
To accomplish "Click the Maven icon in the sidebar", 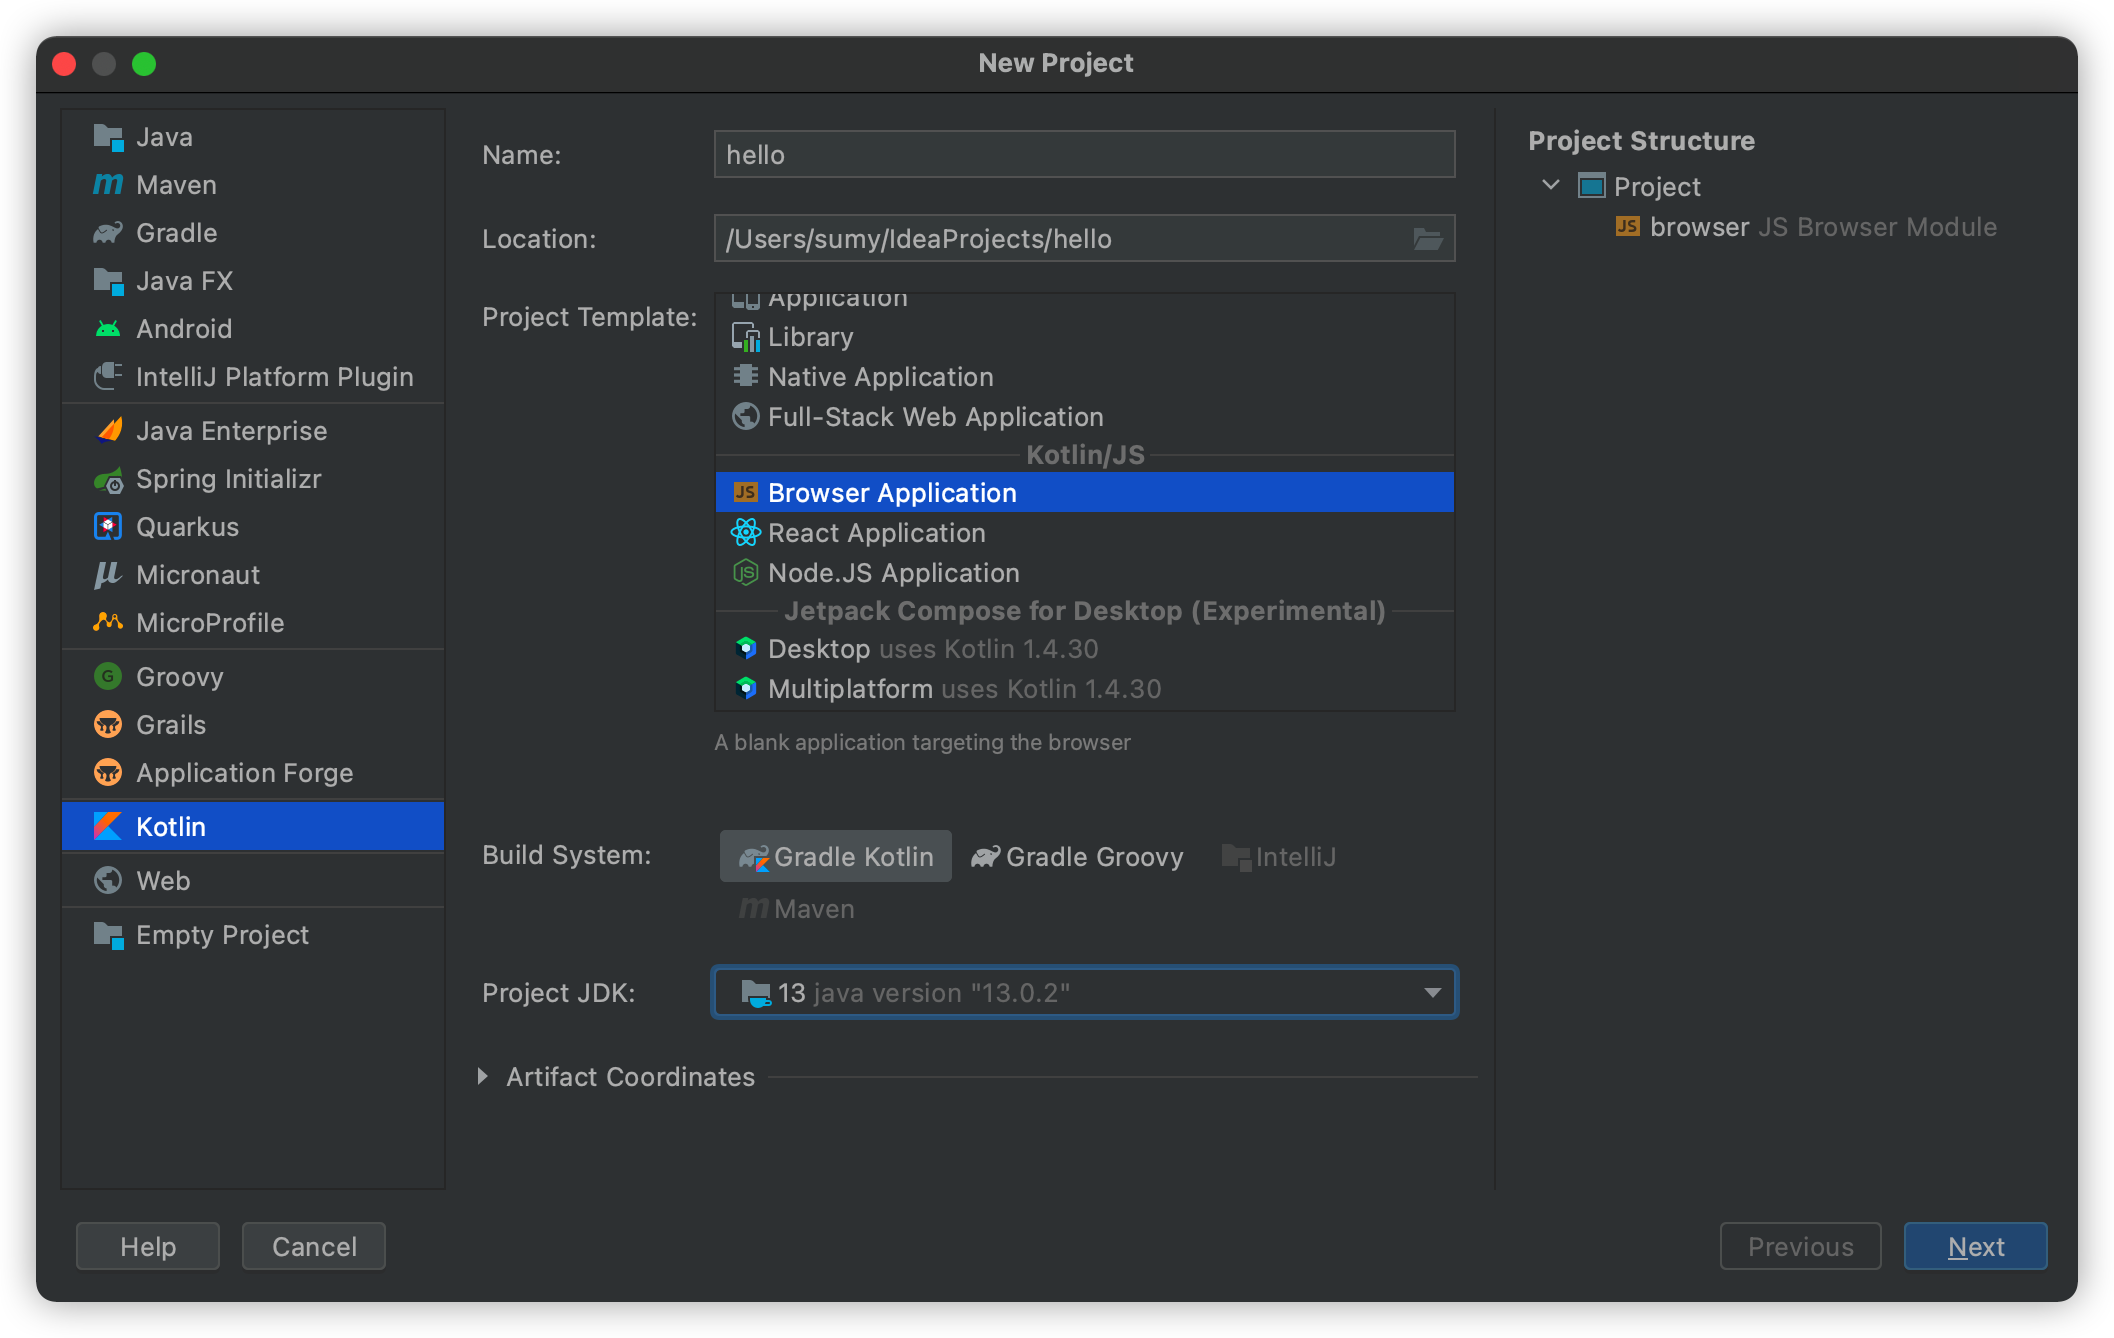I will pyautogui.click(x=107, y=185).
